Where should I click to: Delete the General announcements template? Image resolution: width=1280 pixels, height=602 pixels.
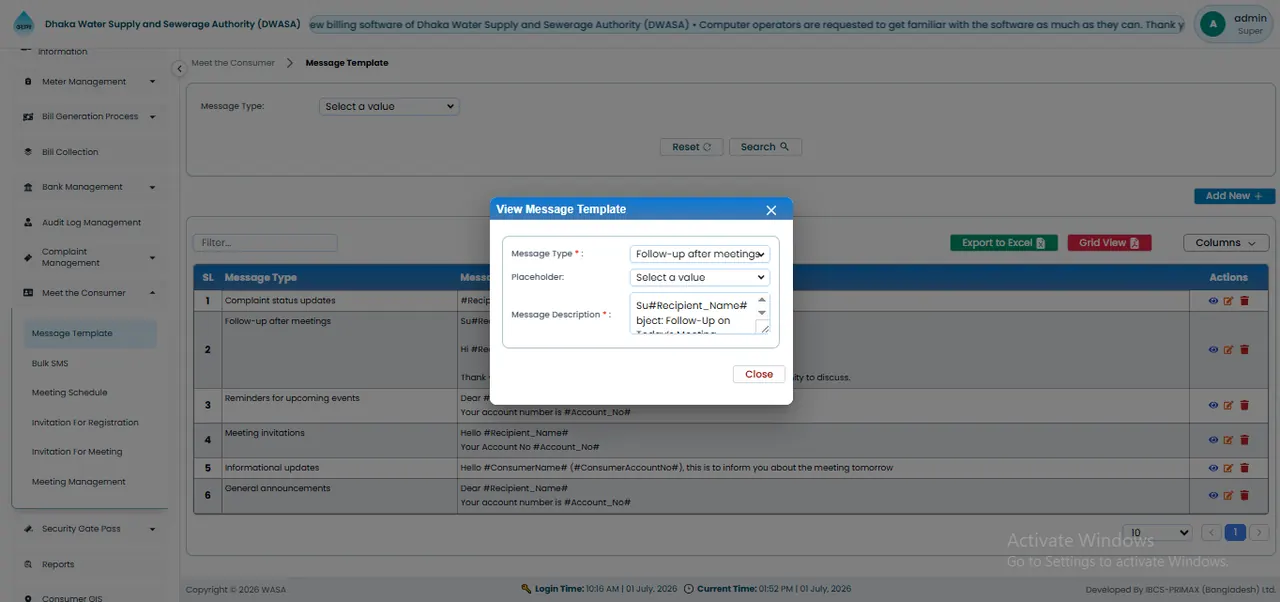click(1244, 495)
